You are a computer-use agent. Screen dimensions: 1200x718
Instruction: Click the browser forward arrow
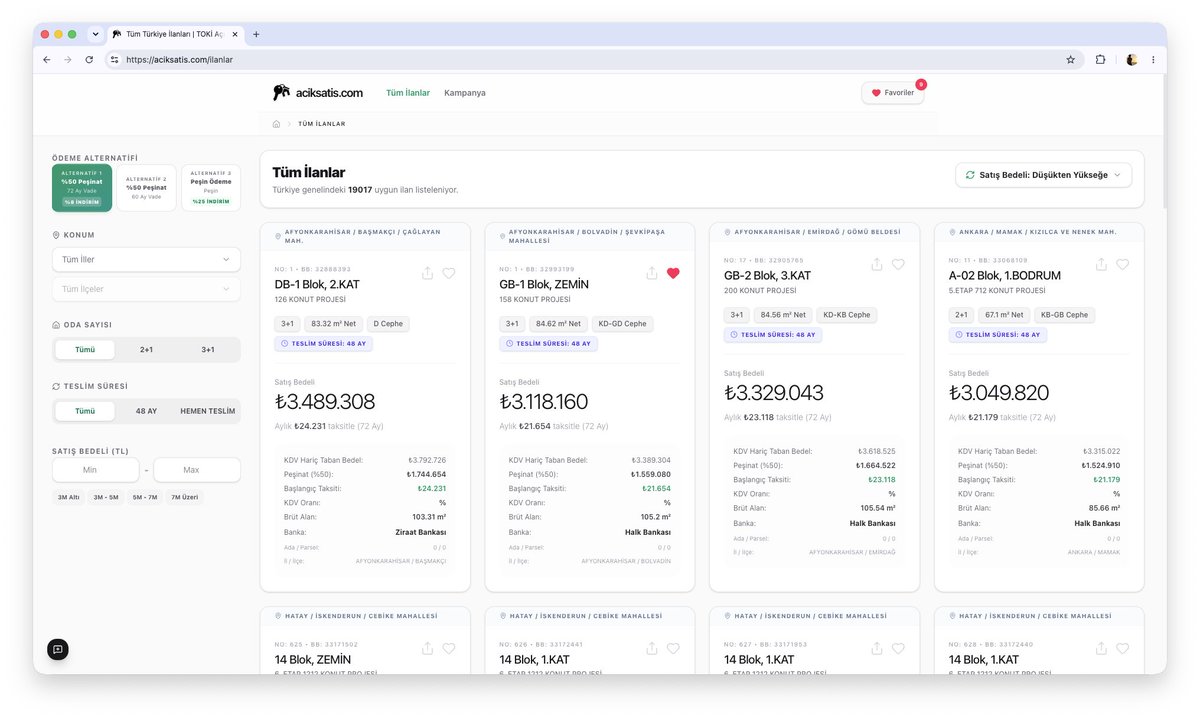coord(68,60)
